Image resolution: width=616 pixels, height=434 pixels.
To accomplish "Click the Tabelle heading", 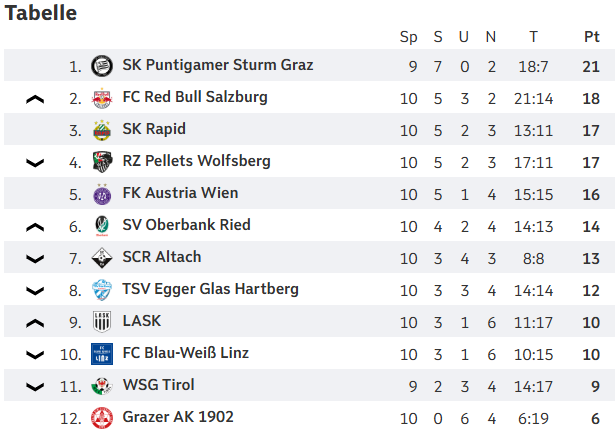I will (x=41, y=13).
